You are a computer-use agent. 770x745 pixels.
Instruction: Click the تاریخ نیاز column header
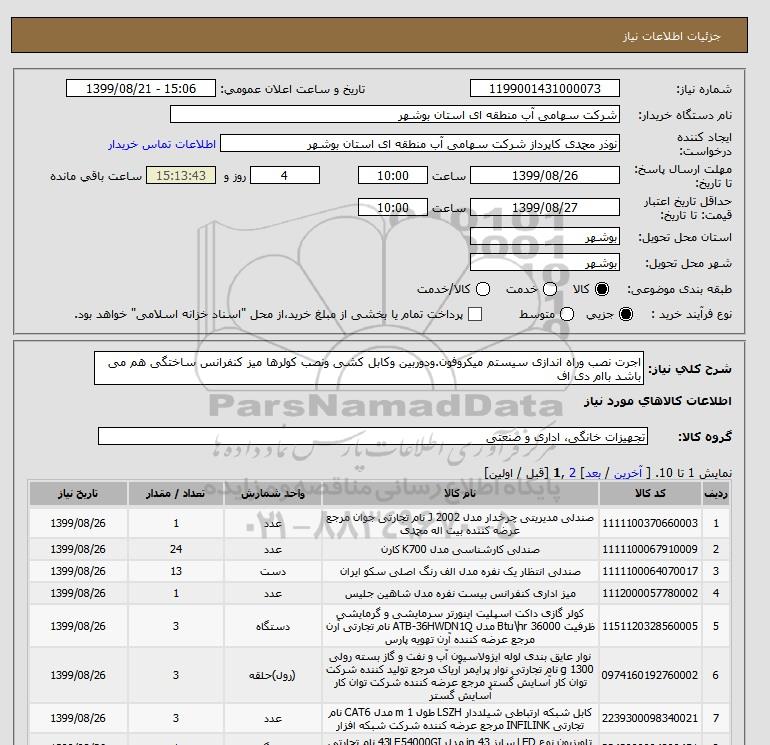(78, 494)
